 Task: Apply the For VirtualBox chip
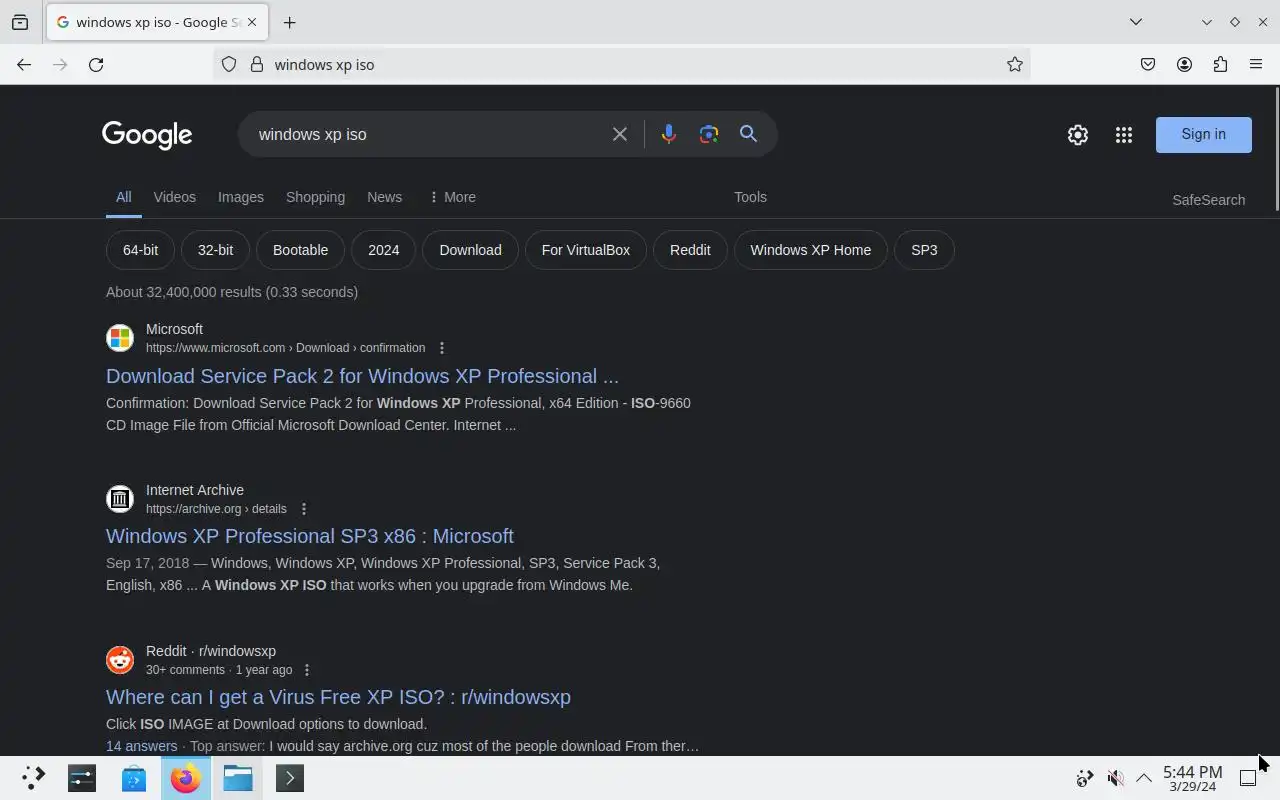click(x=586, y=250)
